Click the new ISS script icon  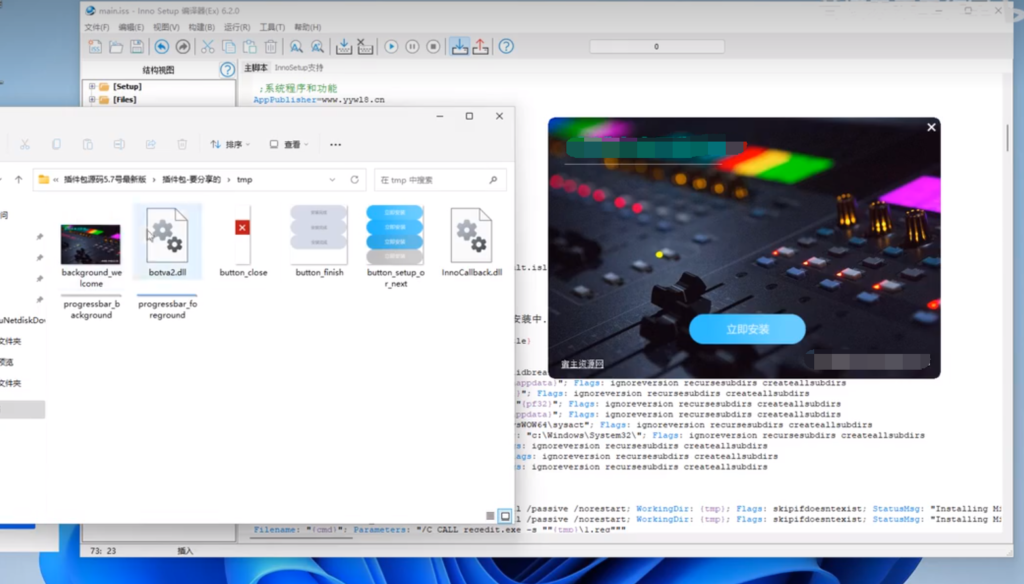click(95, 47)
